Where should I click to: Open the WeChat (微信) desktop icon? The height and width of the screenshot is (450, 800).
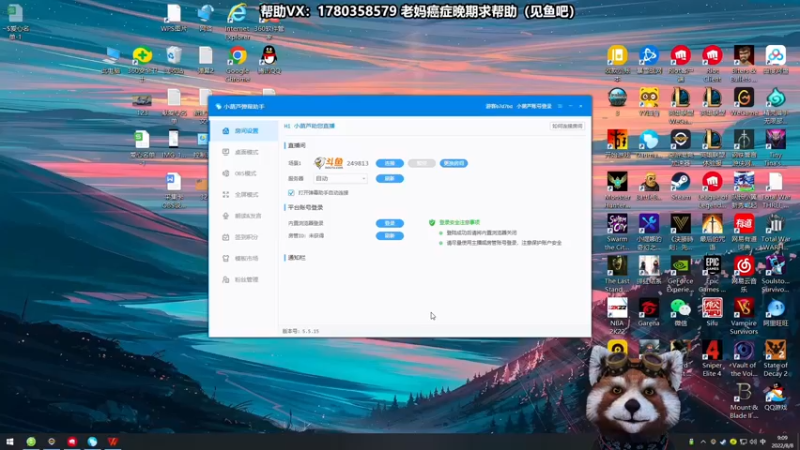pyautogui.click(x=681, y=313)
